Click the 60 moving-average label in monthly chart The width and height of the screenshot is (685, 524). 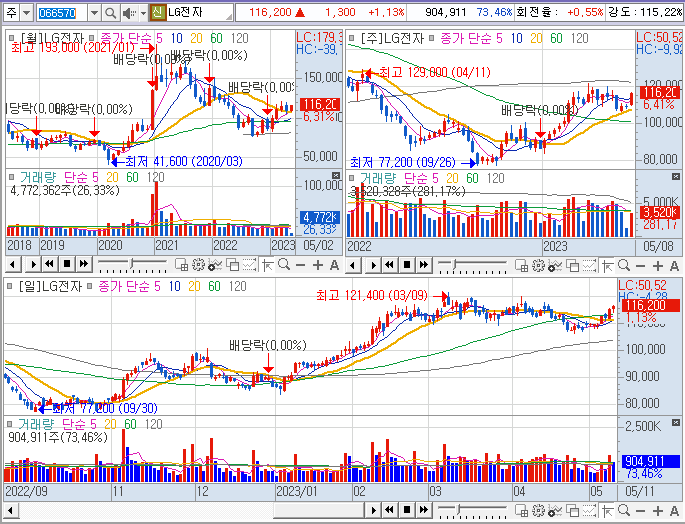tap(216, 38)
